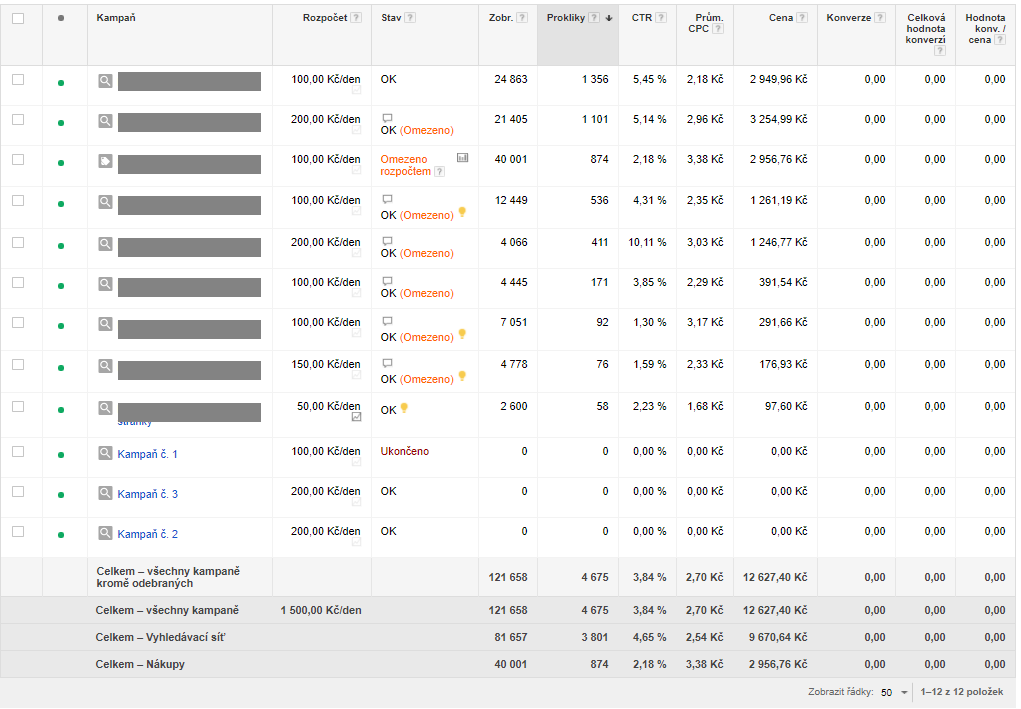The height and width of the screenshot is (709, 1021).
Task: Click the search icon beside Kampaň č. 1
Action: tap(105, 453)
